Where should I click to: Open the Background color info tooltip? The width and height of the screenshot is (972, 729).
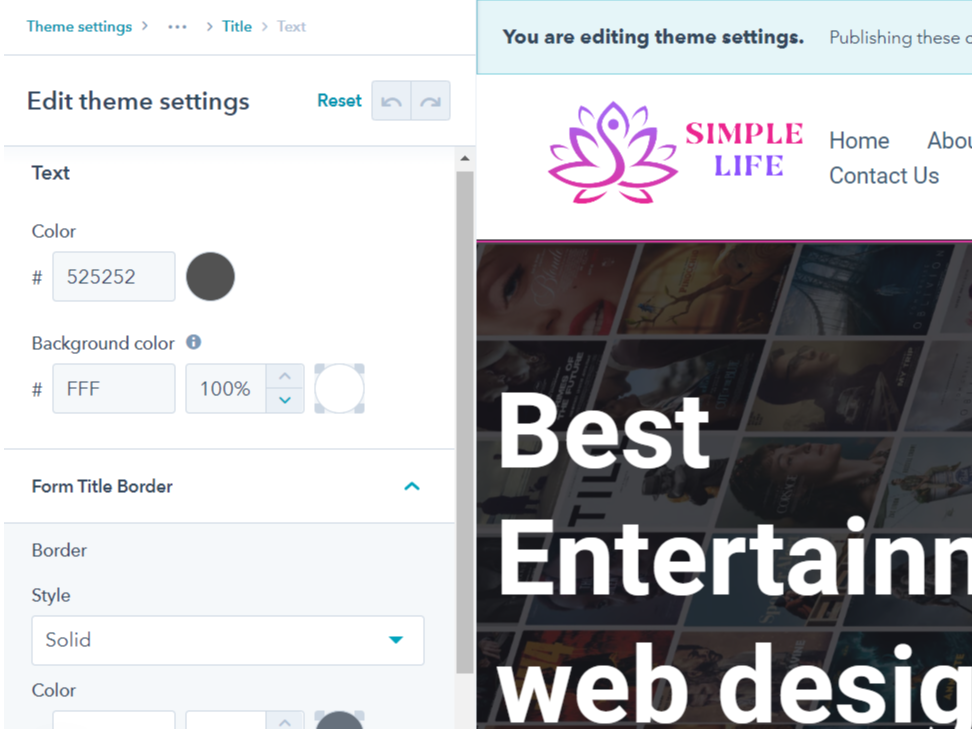(193, 343)
